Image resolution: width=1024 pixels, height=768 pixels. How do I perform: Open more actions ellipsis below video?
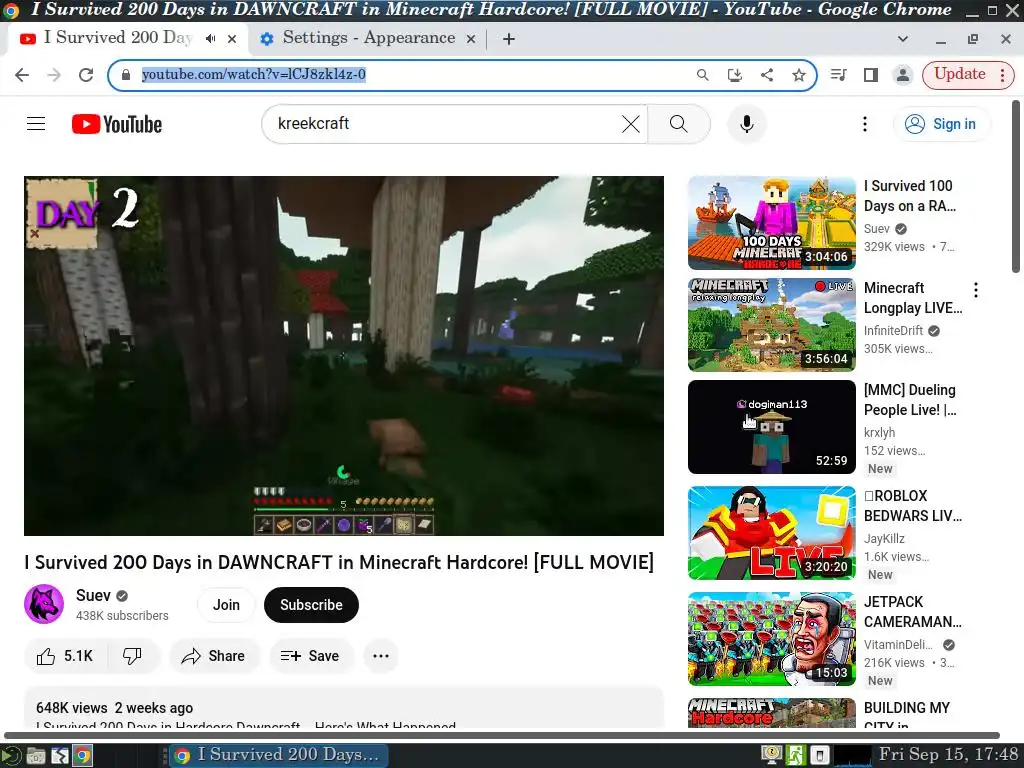point(381,656)
